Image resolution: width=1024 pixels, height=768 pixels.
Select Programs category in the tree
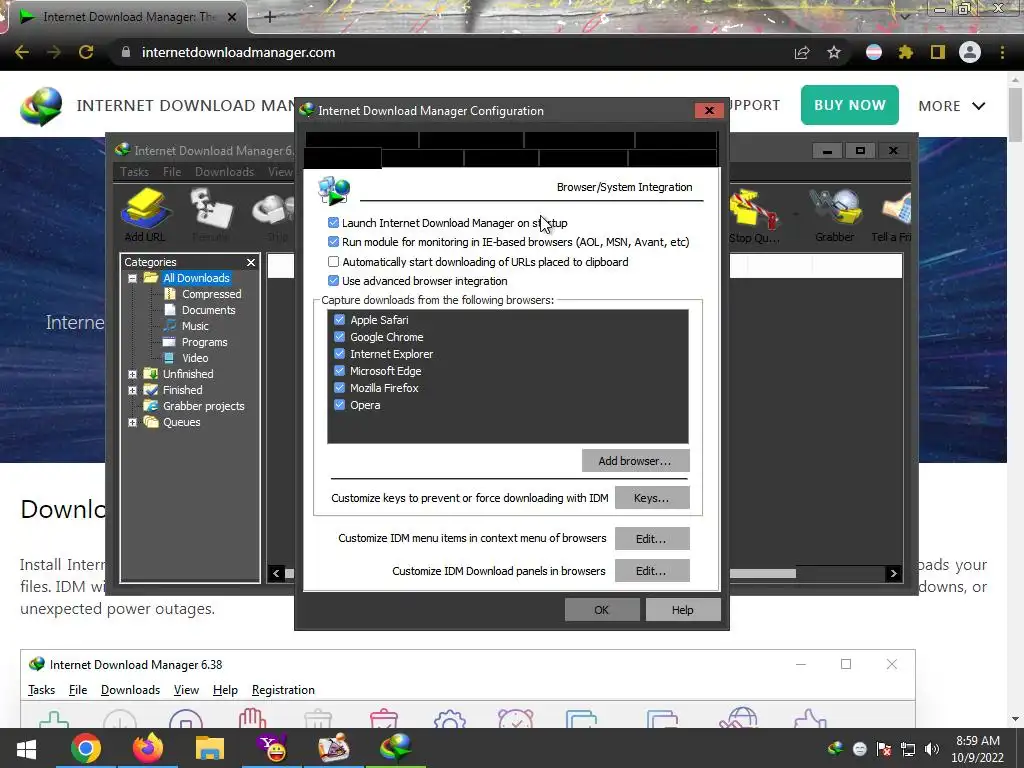204,342
